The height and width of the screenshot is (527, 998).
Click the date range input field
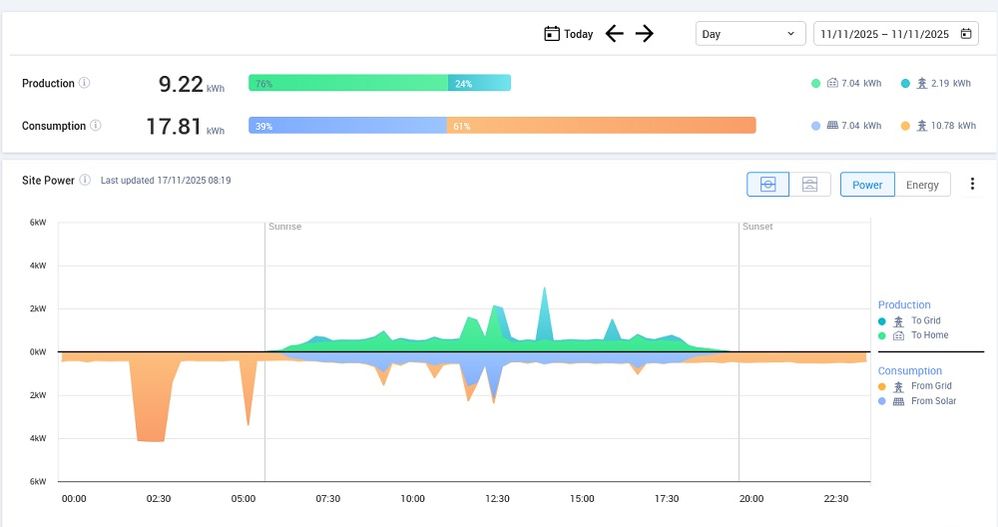(896, 34)
